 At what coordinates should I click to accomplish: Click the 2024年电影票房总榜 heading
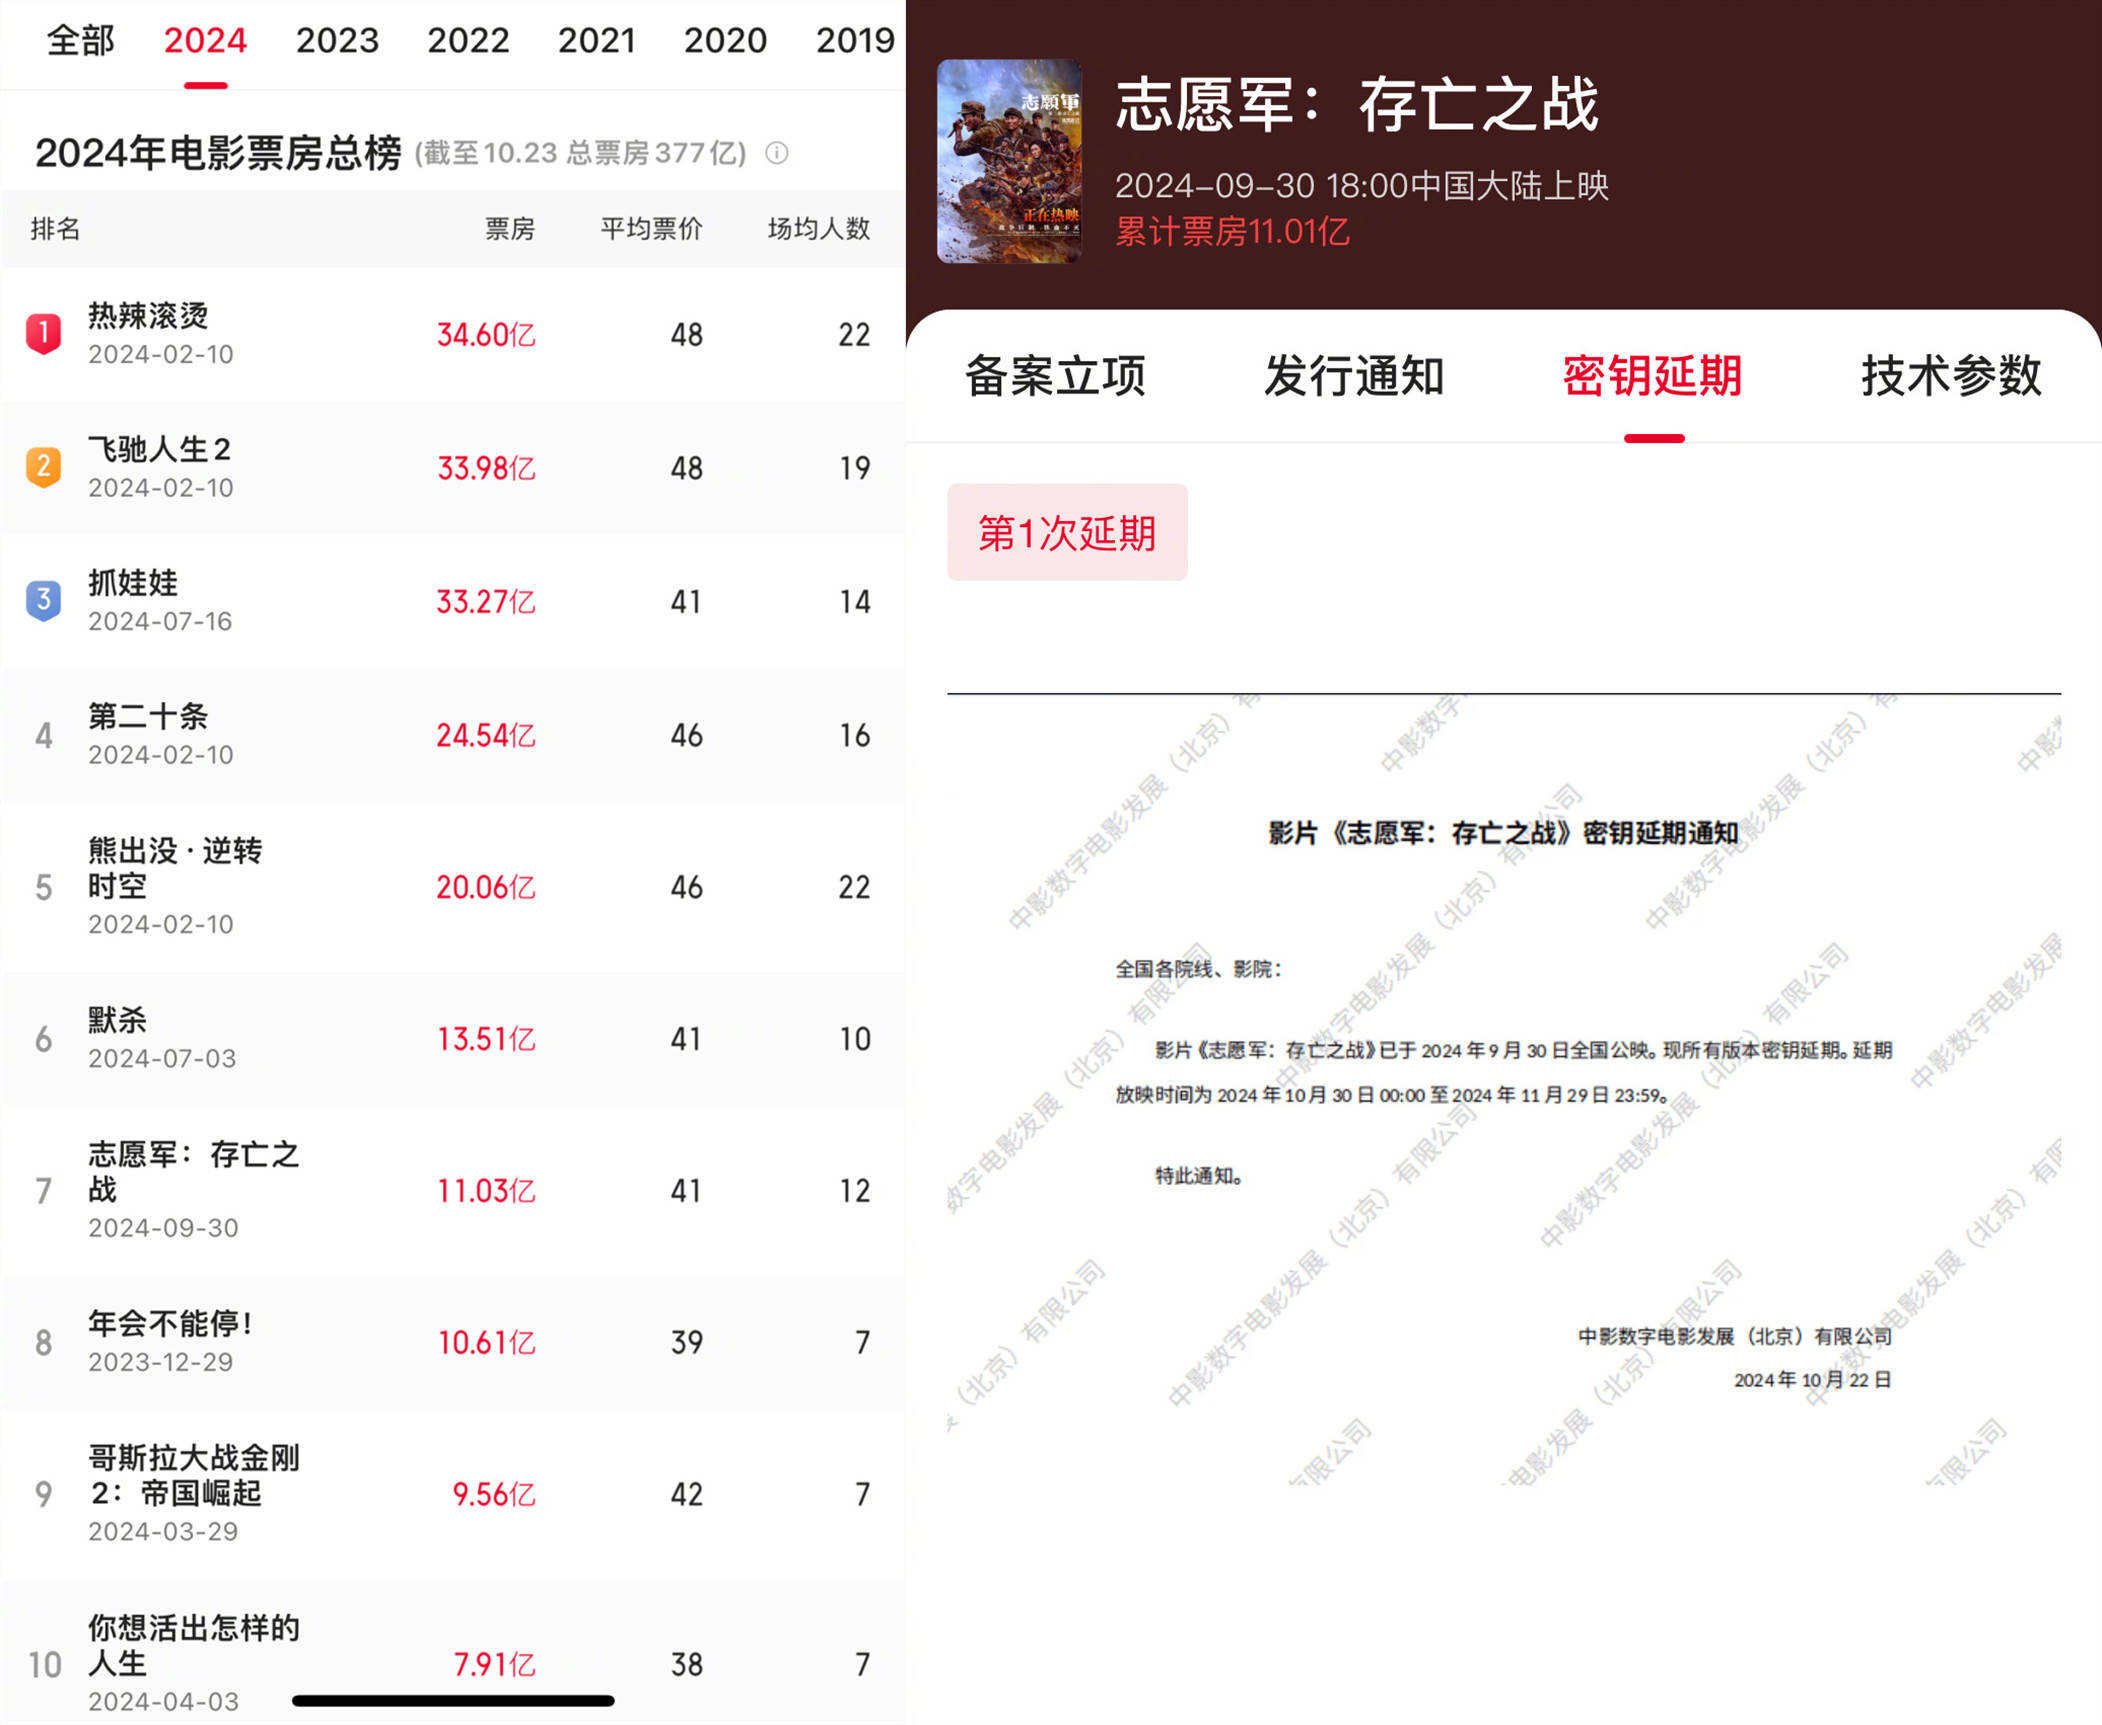click(x=218, y=153)
